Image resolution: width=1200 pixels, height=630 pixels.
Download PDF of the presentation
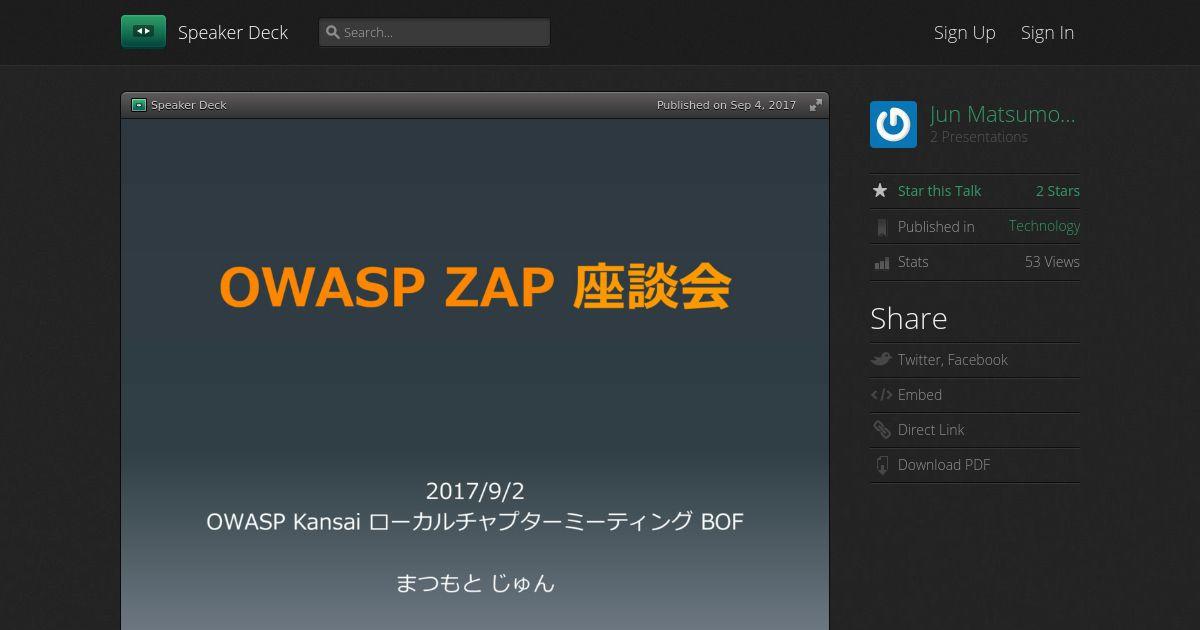click(944, 465)
